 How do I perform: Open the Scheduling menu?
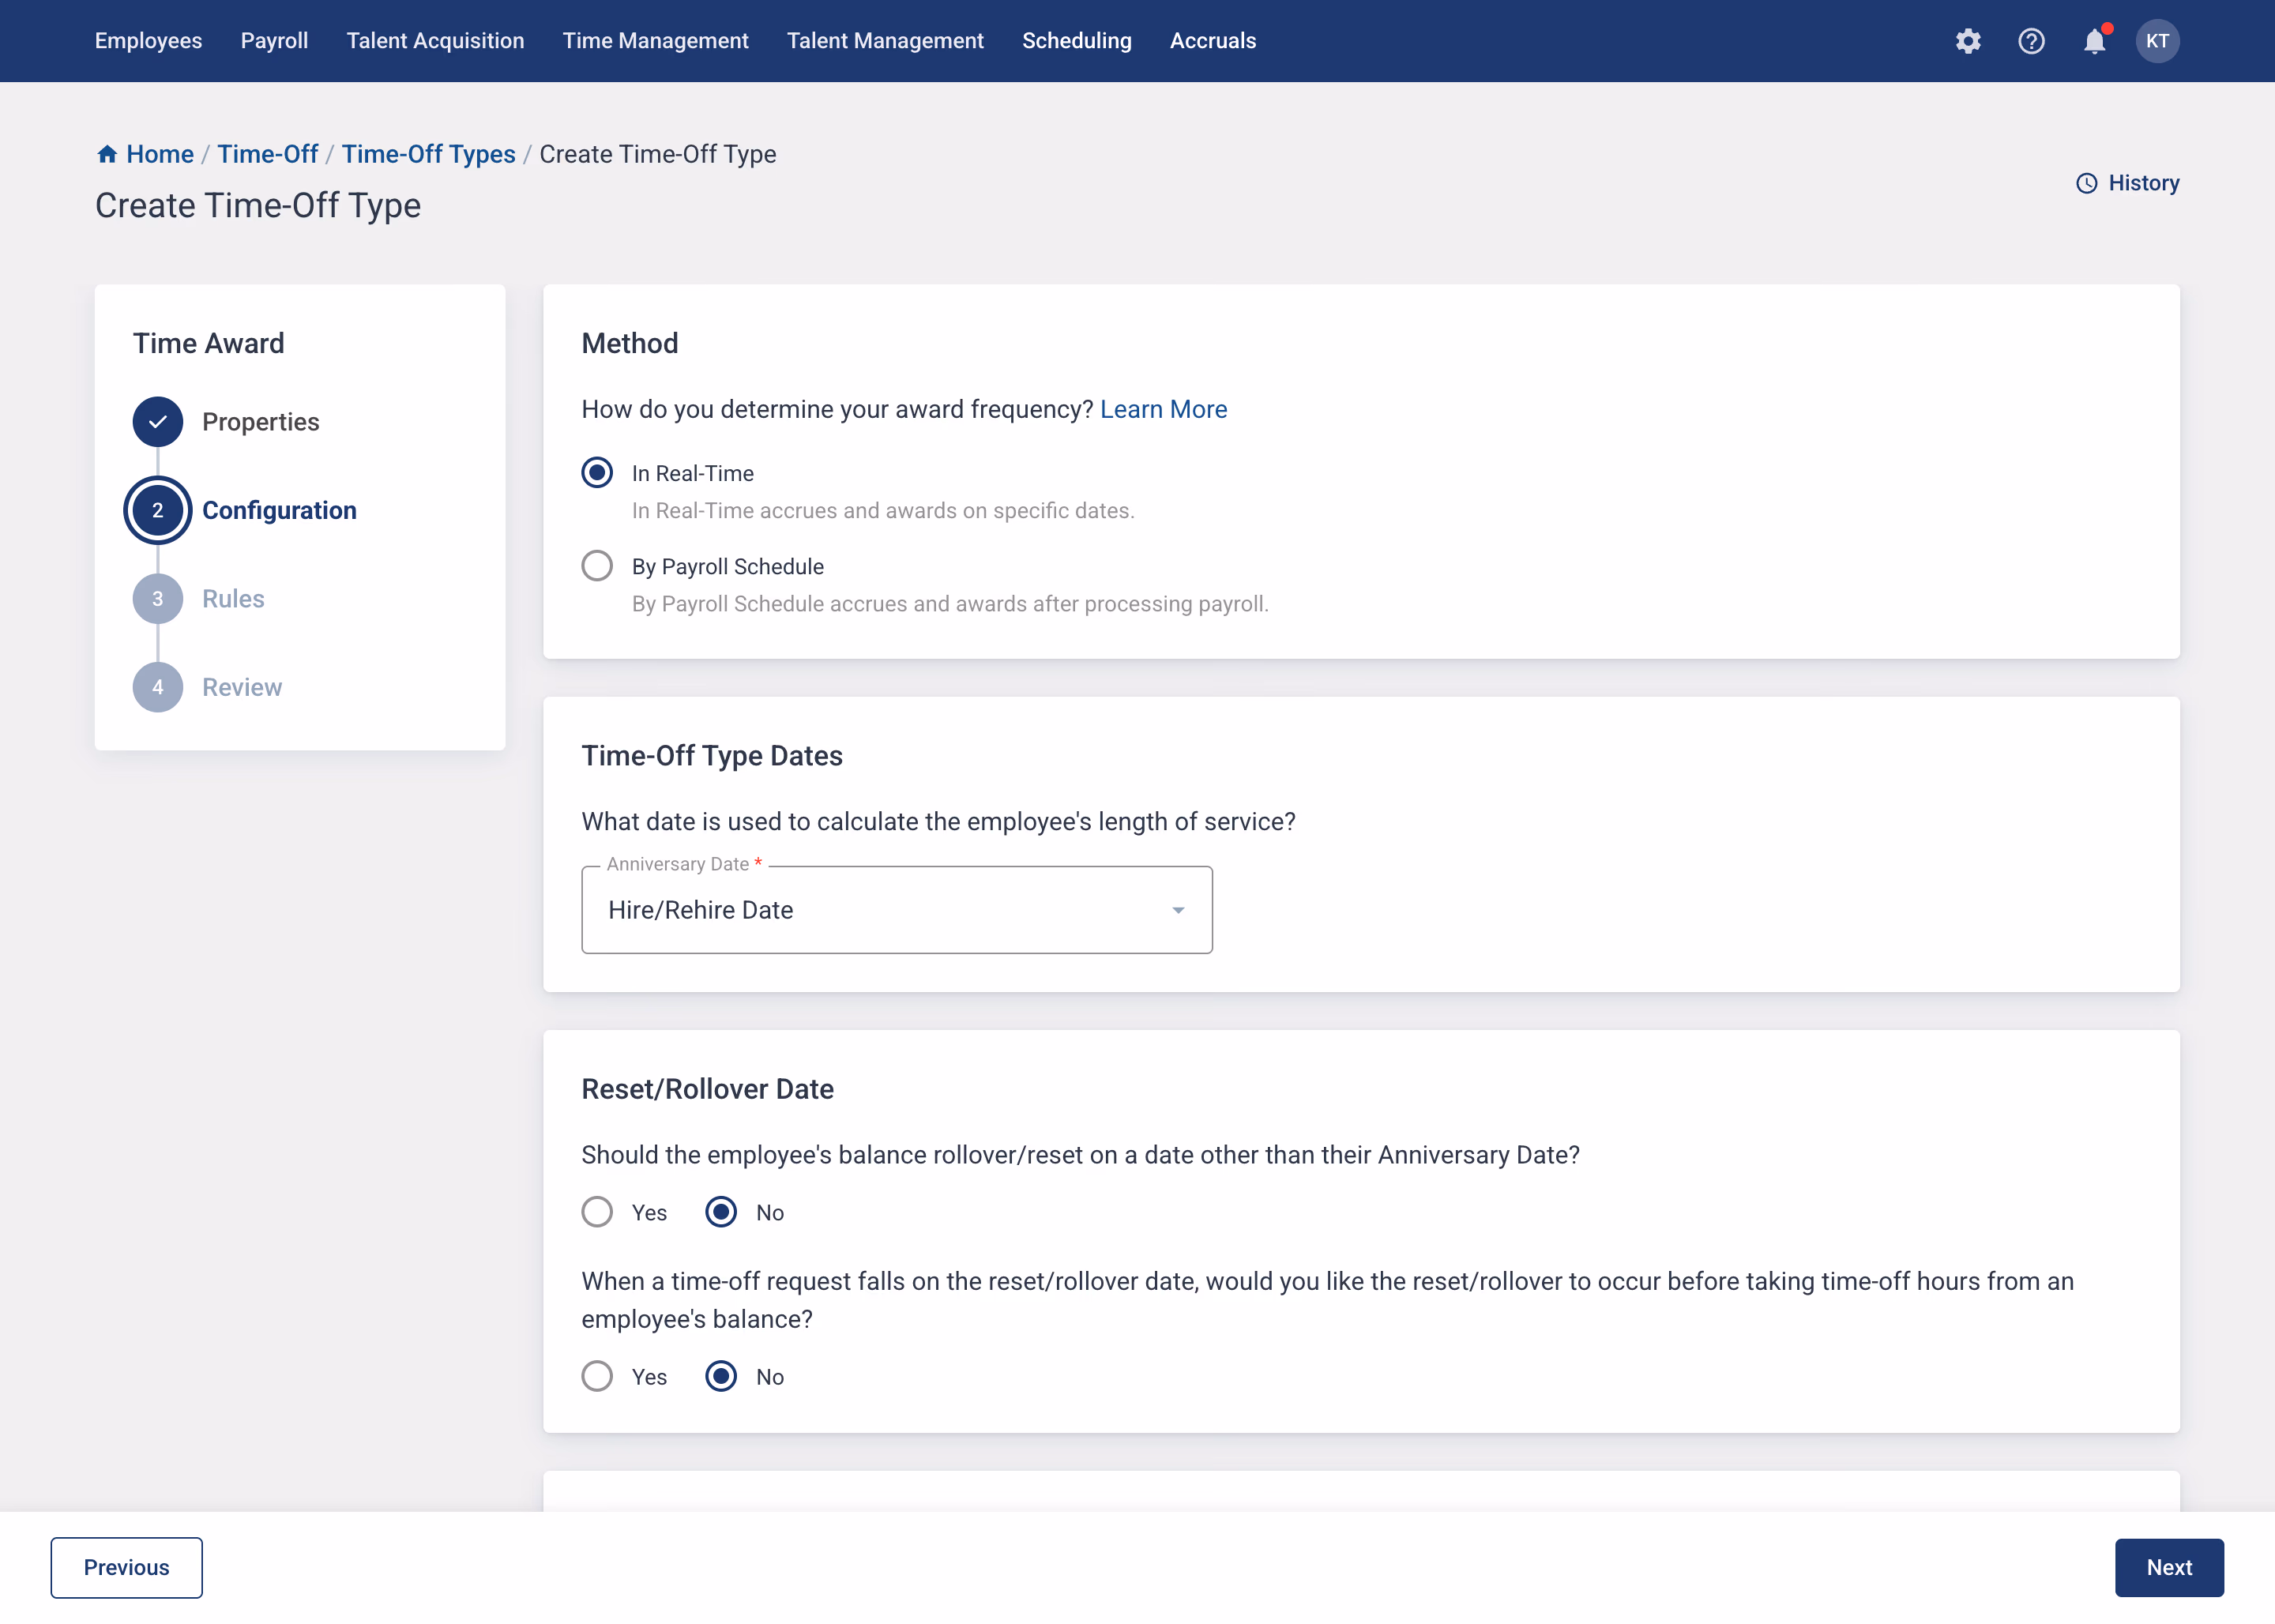pyautogui.click(x=1076, y=41)
